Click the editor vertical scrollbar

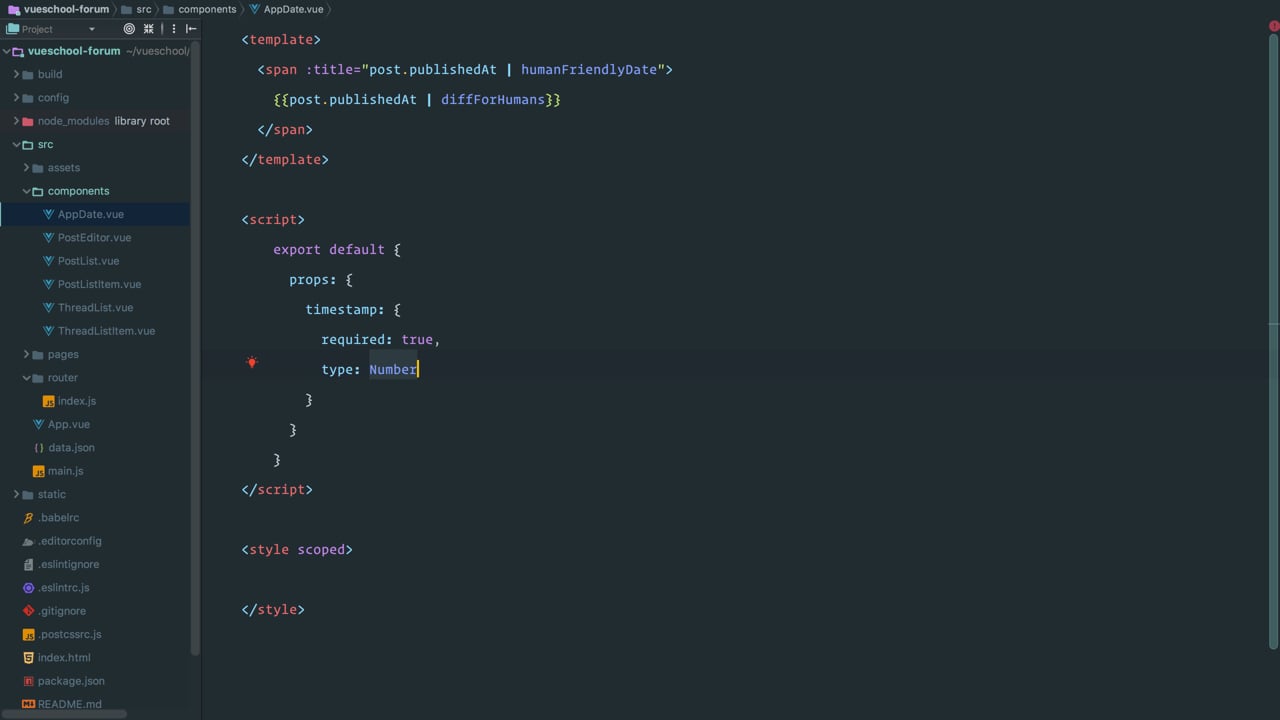(1274, 340)
